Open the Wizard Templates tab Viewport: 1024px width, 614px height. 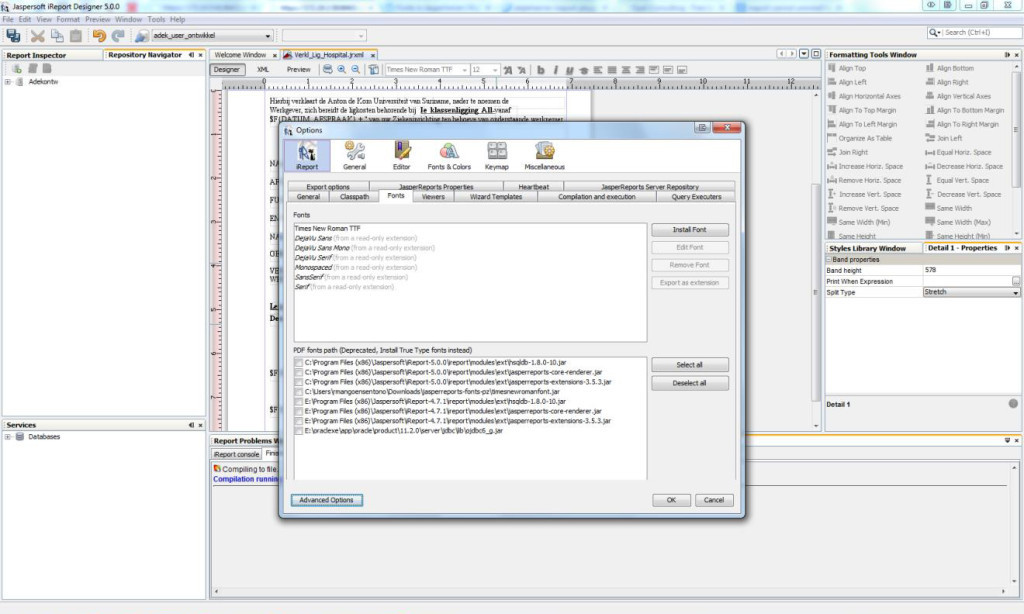pyautogui.click(x=496, y=197)
